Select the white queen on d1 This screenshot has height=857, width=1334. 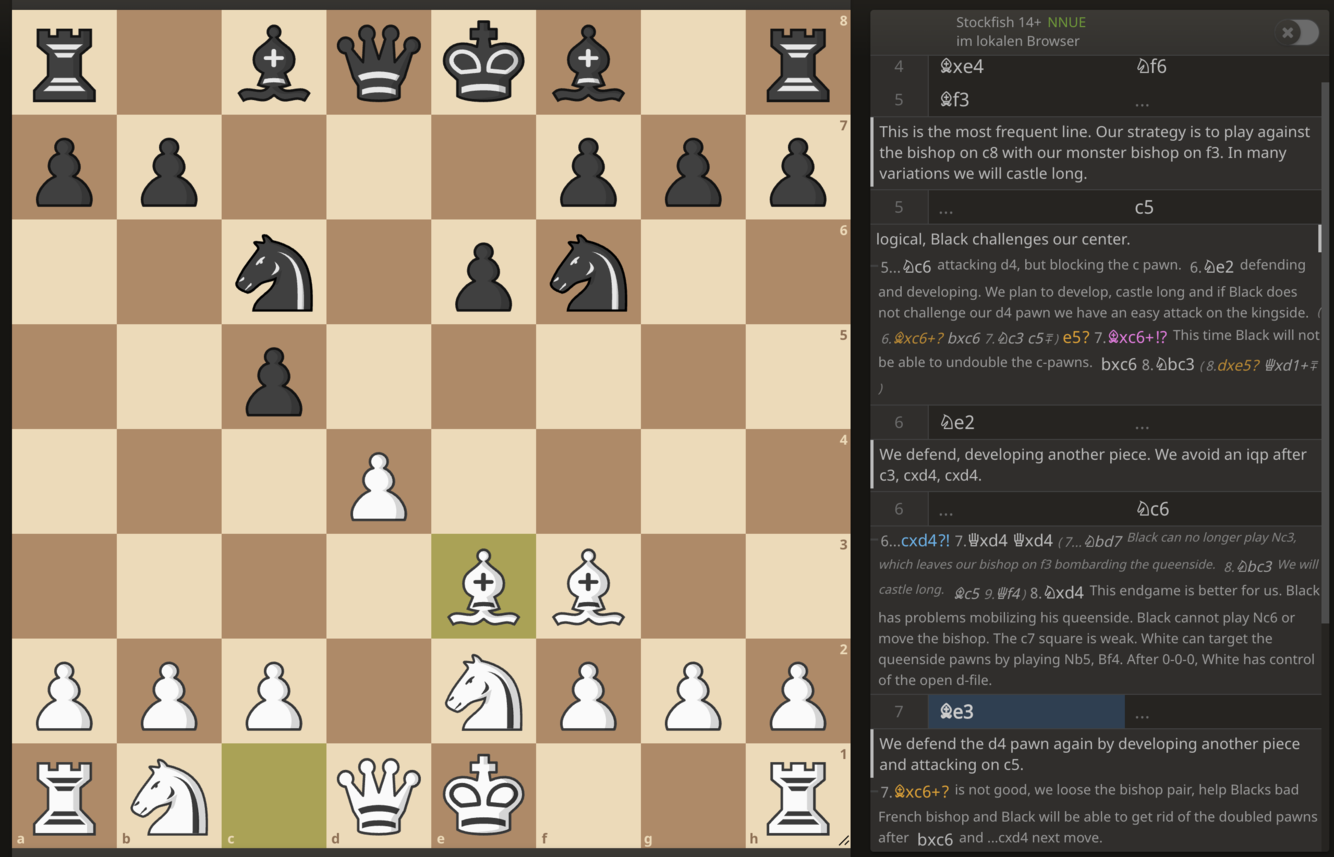[379, 797]
